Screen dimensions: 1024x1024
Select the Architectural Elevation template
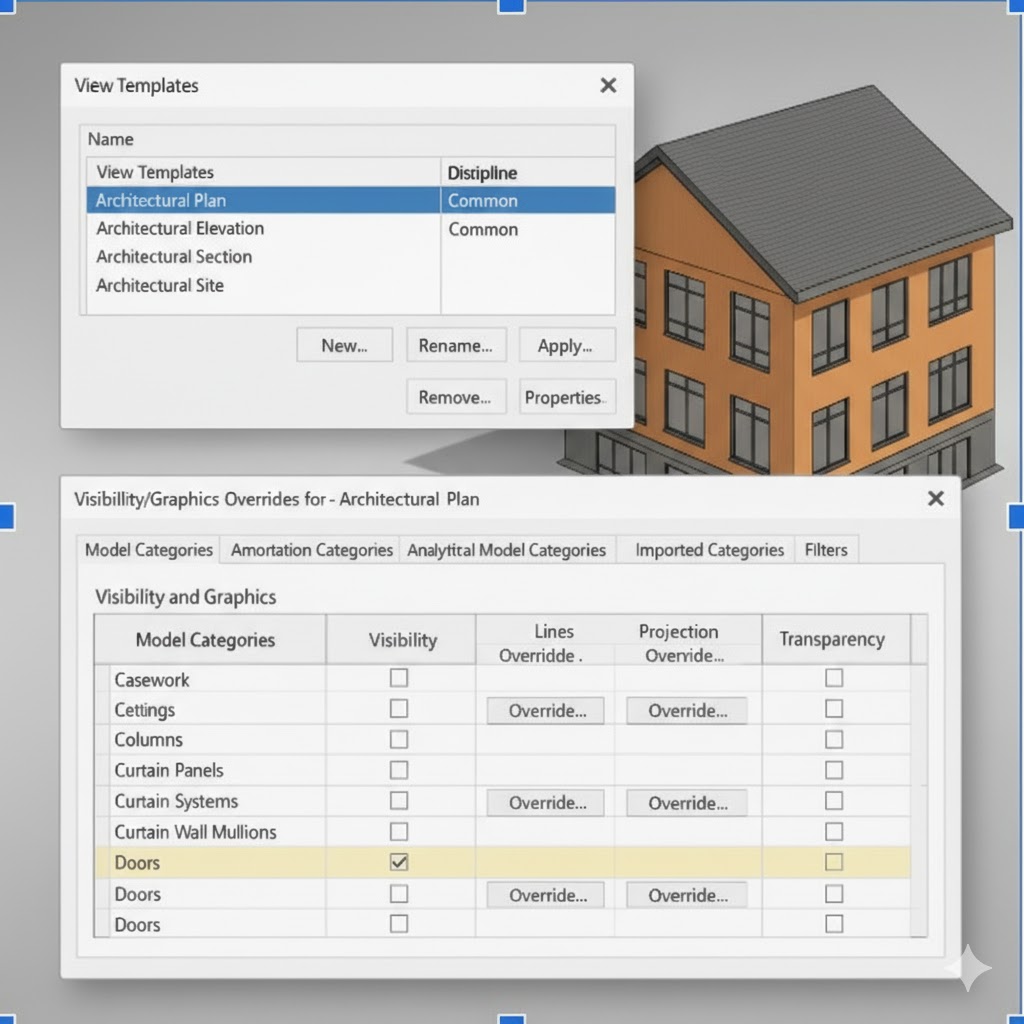(x=180, y=229)
